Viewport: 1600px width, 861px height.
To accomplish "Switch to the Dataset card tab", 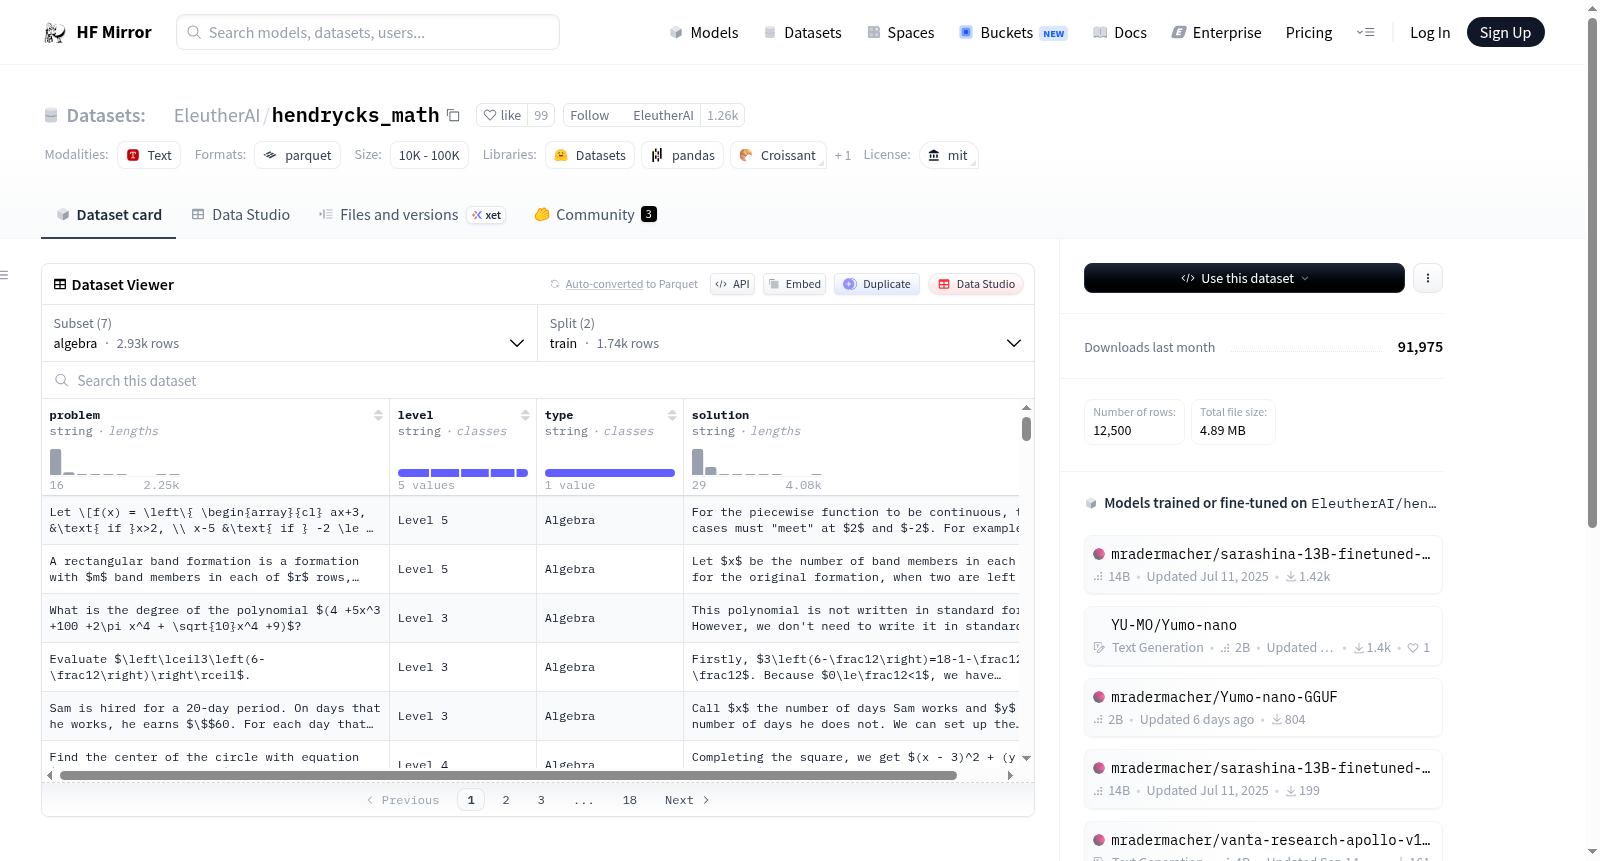I will [109, 215].
